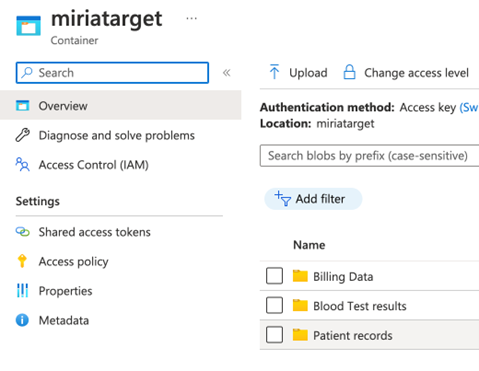Click the Upload arrow icon
Image resolution: width=479 pixels, height=371 pixels.
point(274,72)
